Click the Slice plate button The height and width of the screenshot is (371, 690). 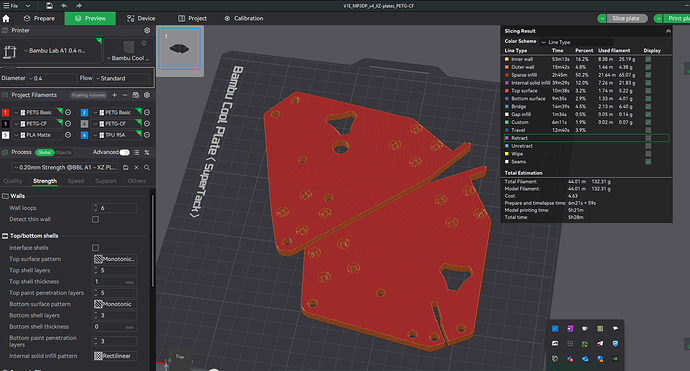[x=626, y=18]
